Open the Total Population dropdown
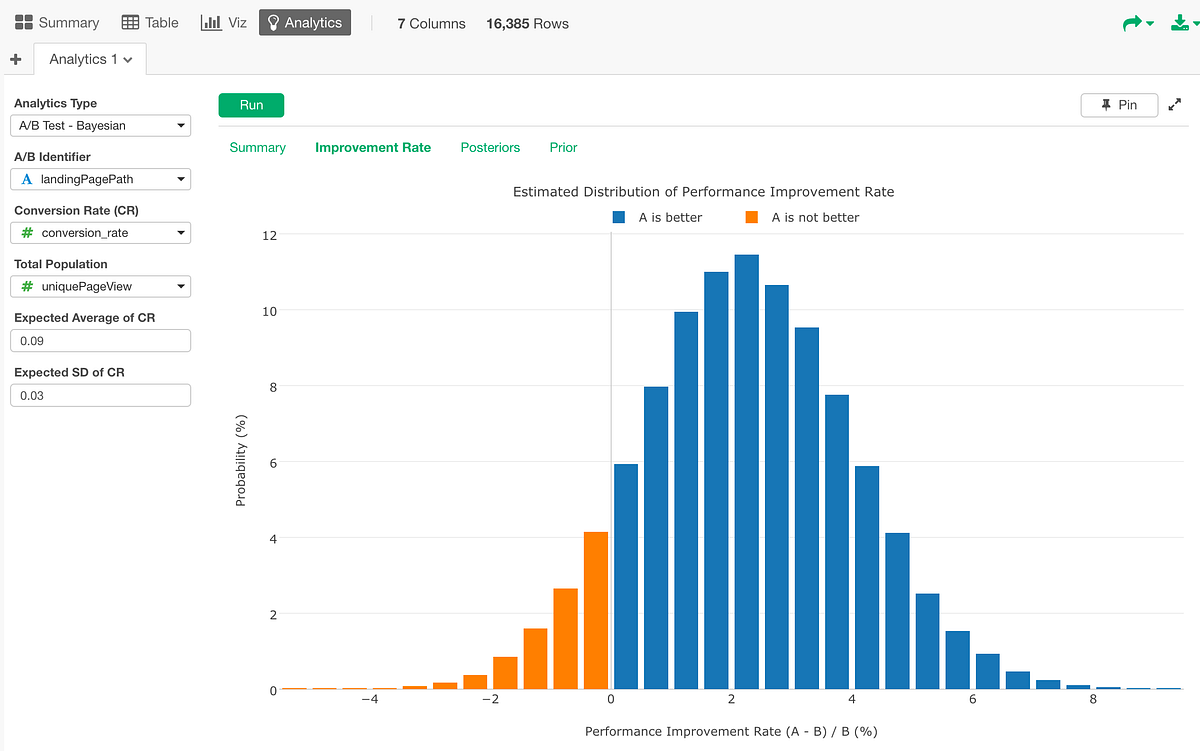 100,286
